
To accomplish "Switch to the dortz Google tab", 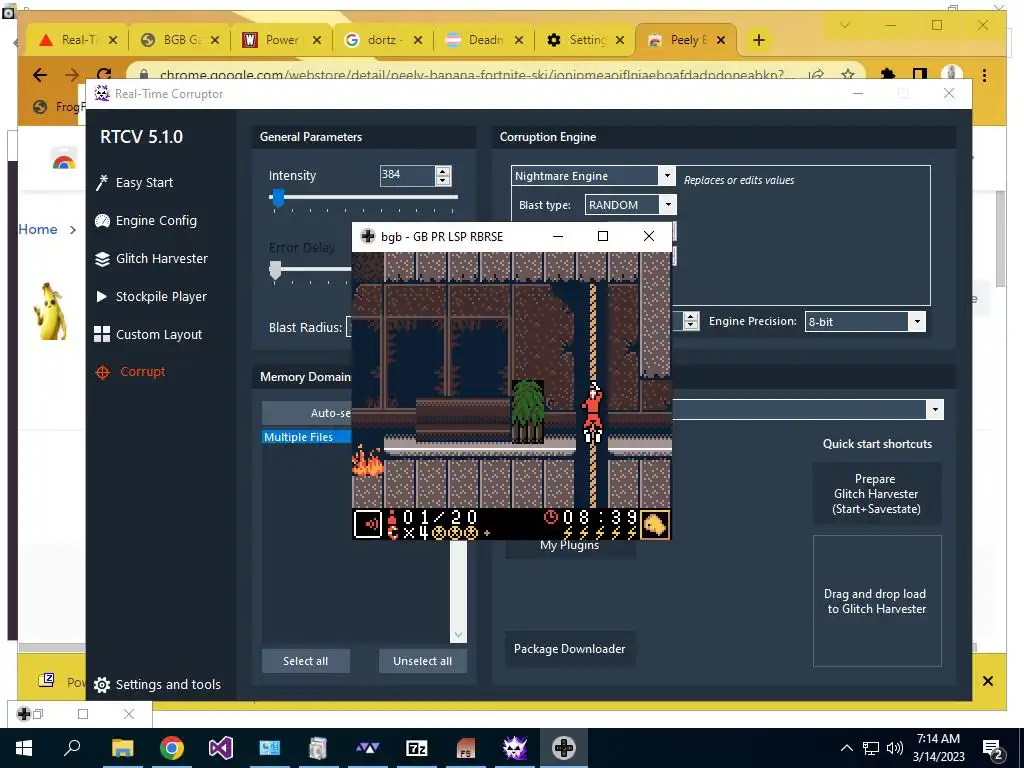I will [x=383, y=40].
